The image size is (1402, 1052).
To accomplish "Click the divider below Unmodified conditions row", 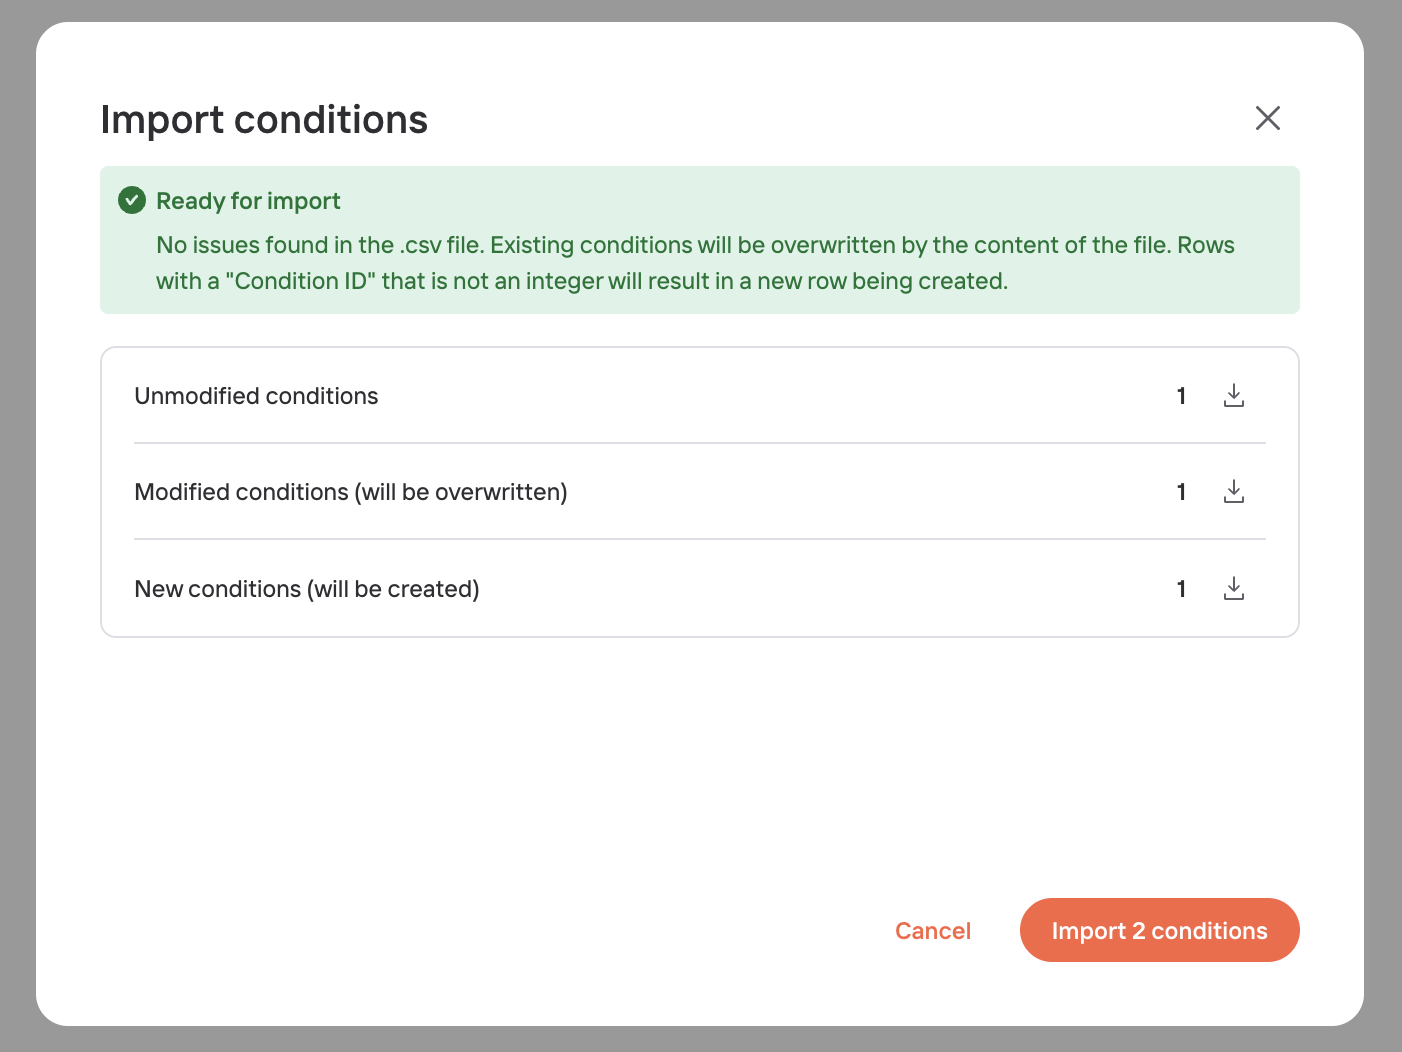I will pos(700,443).
